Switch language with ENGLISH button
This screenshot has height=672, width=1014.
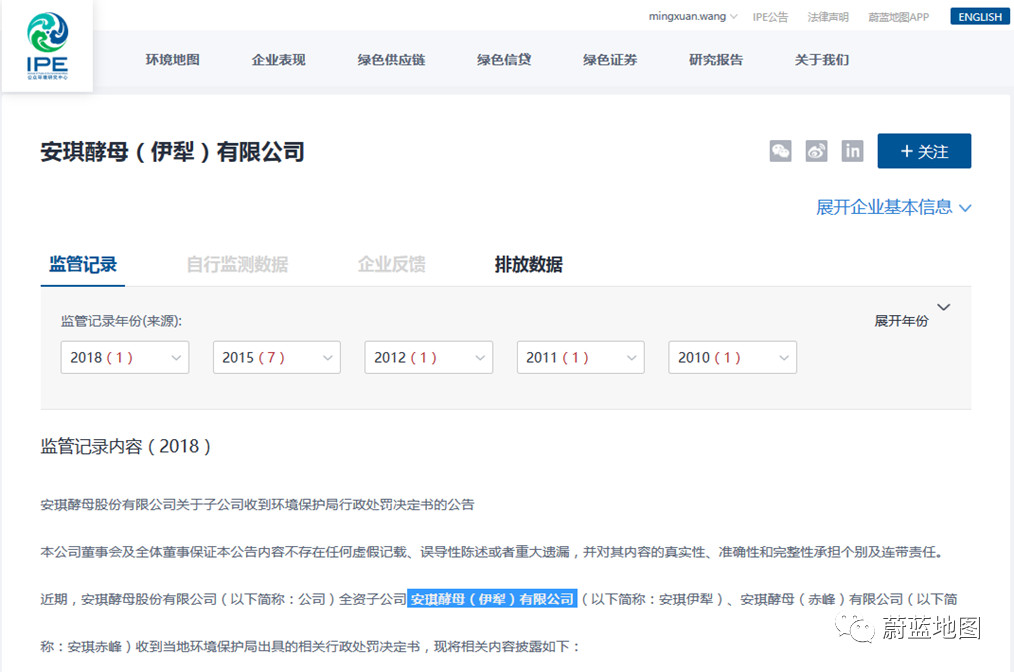pyautogui.click(x=980, y=17)
